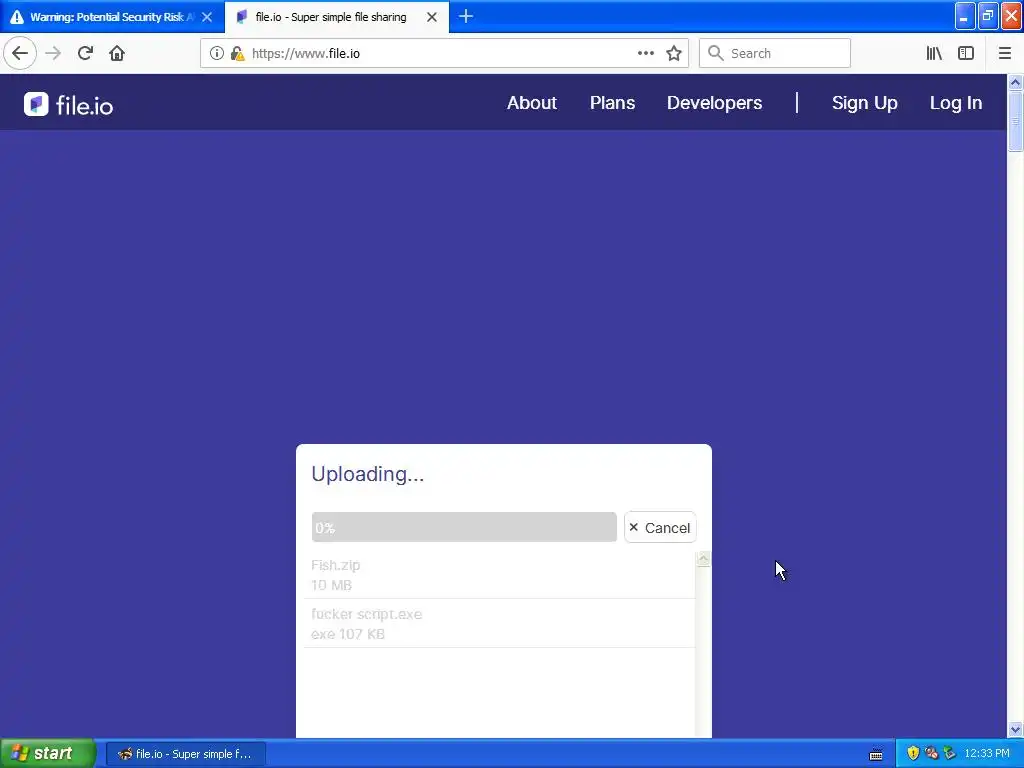Restore down the browser window
1024x768 pixels.
point(987,16)
